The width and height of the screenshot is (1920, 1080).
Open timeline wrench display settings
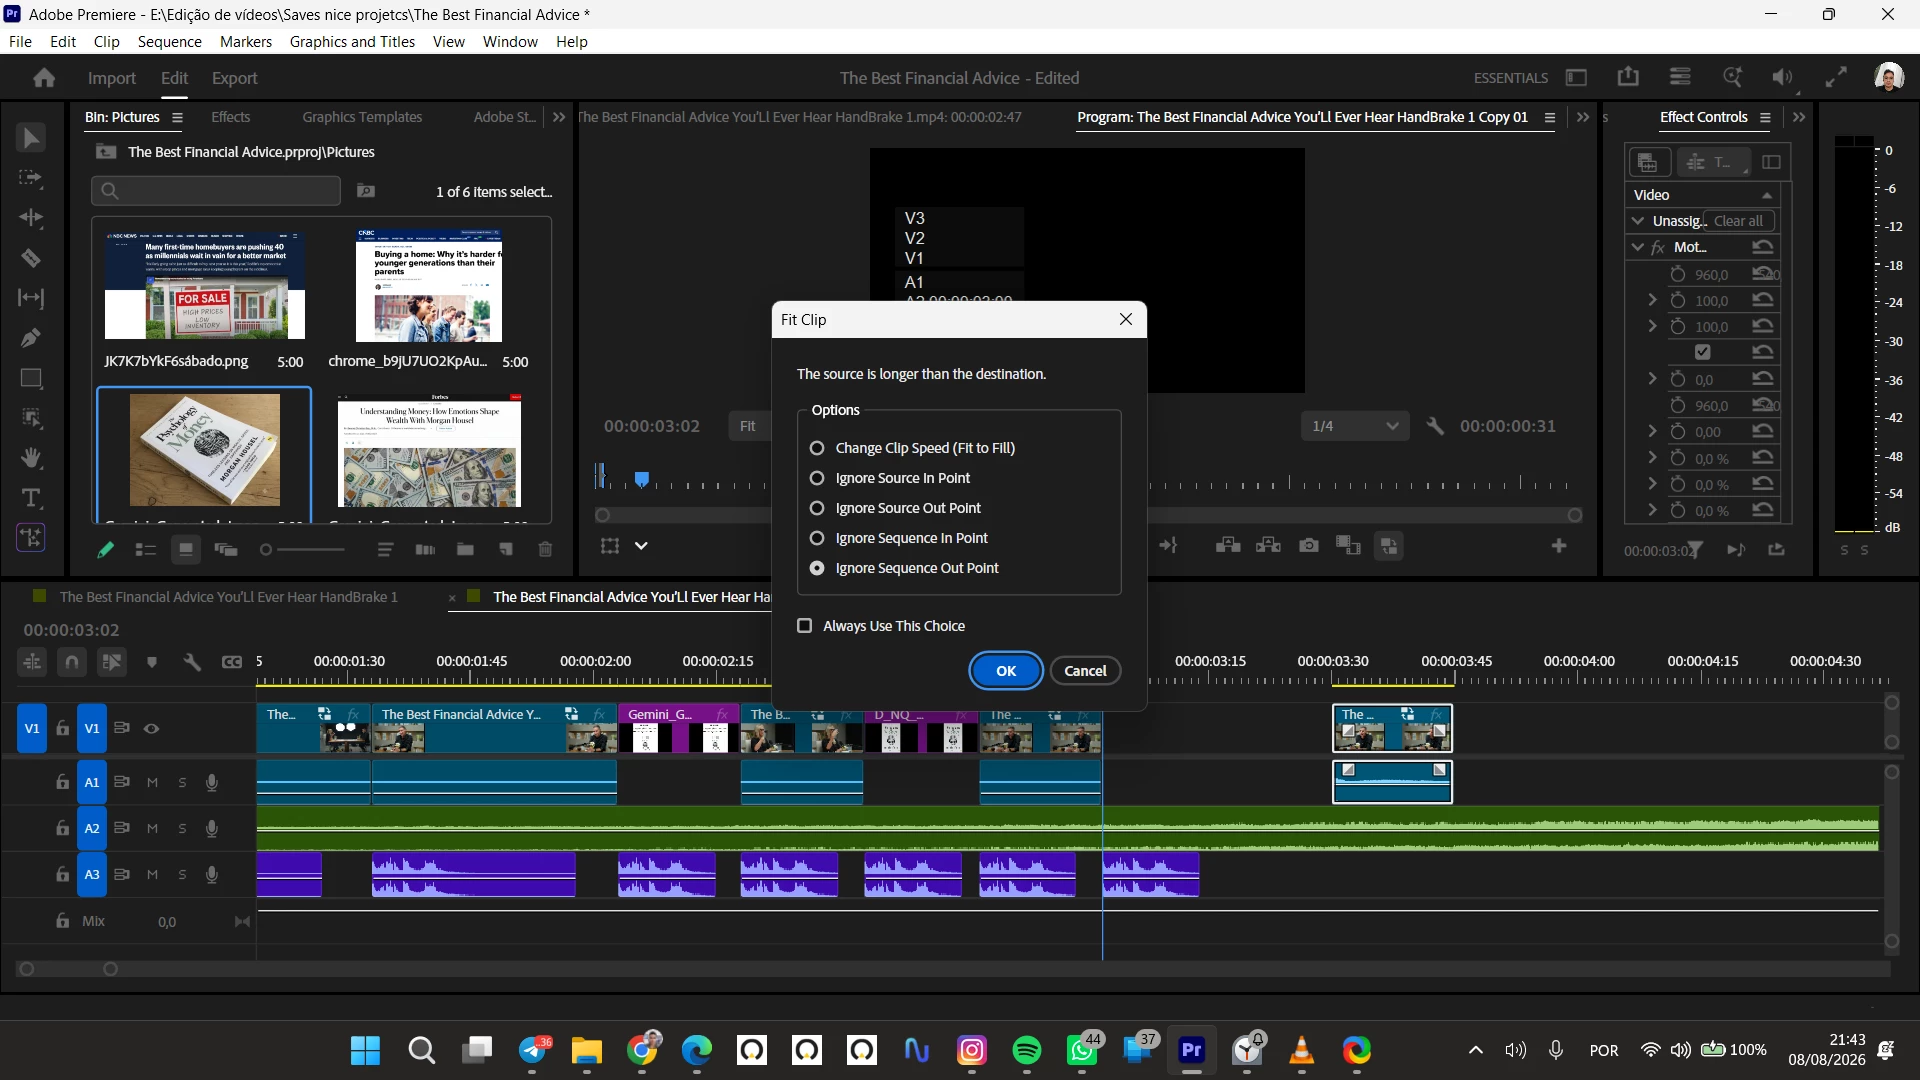192,662
